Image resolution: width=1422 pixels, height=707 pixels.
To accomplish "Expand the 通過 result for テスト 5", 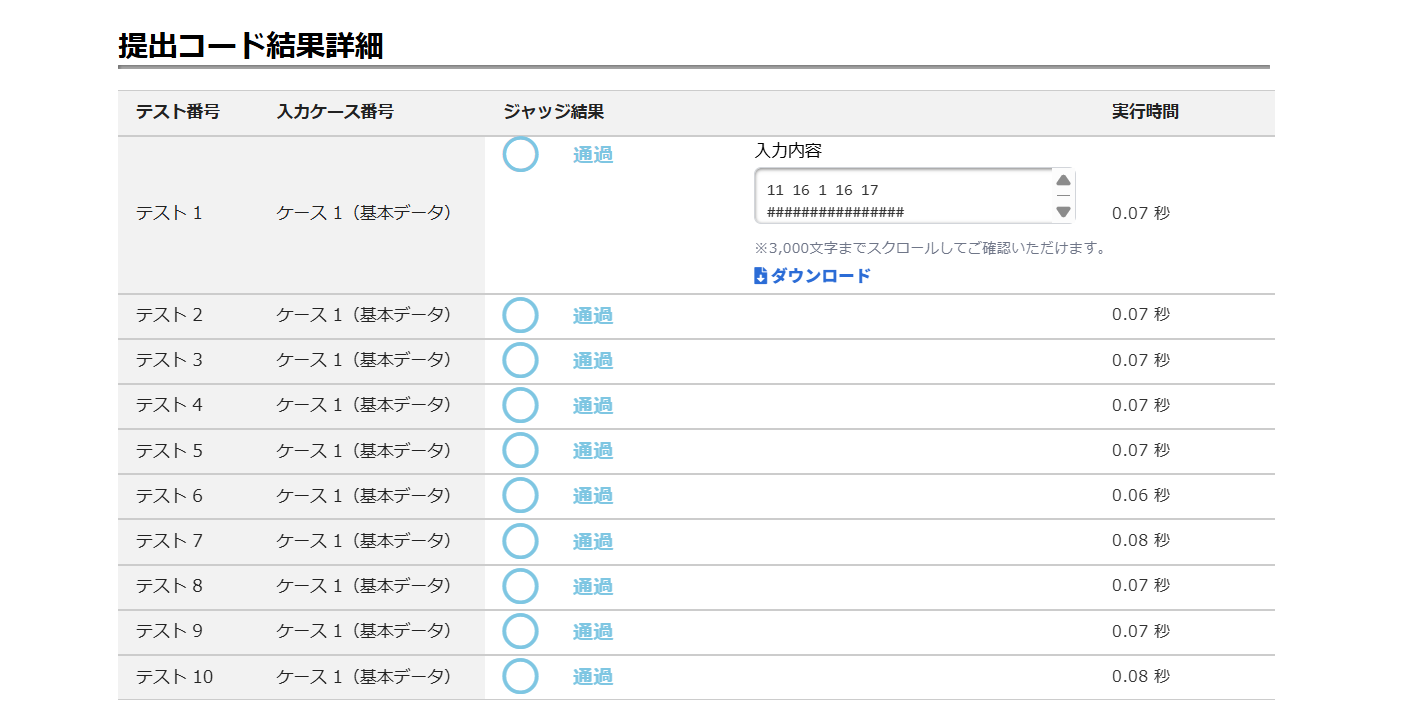I will click(593, 450).
